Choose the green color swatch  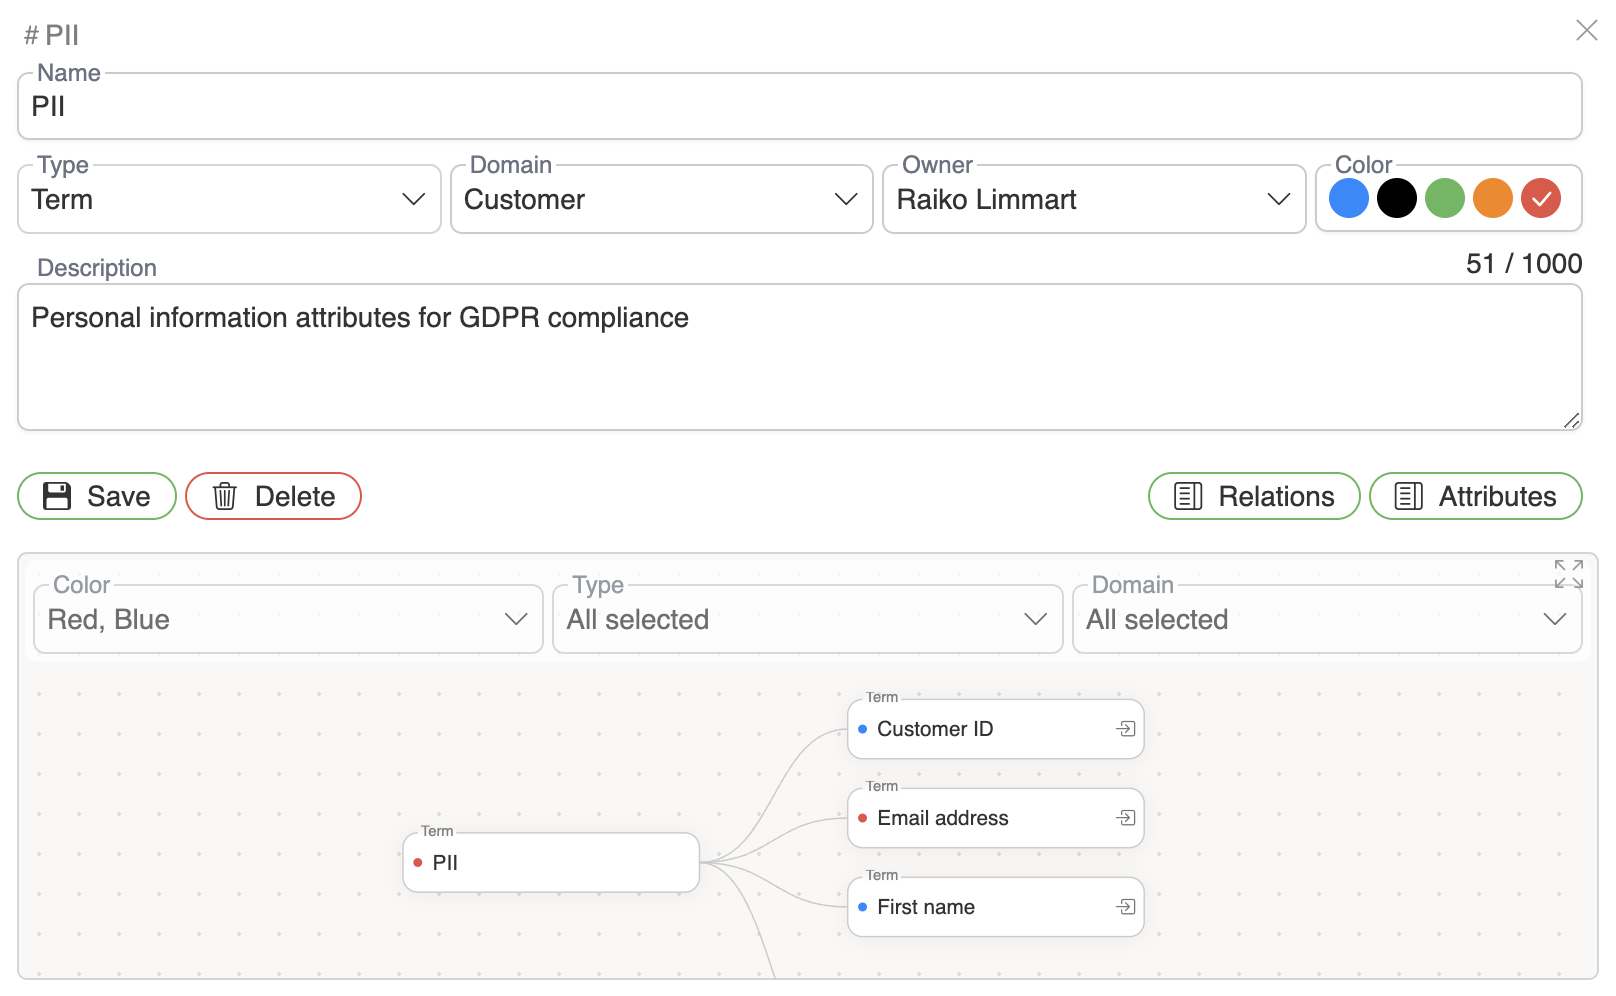click(x=1444, y=198)
